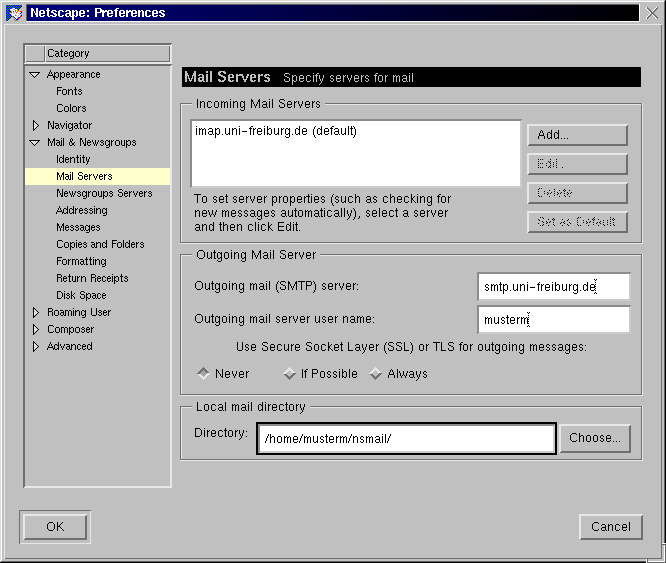Image resolution: width=666 pixels, height=563 pixels.
Task: Open Return Receipts preferences
Action: point(92,278)
